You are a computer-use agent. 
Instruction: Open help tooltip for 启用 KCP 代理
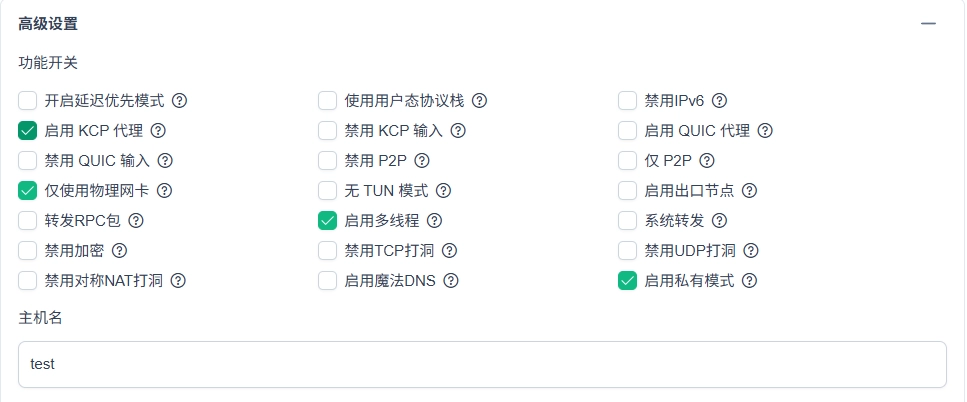pos(158,130)
